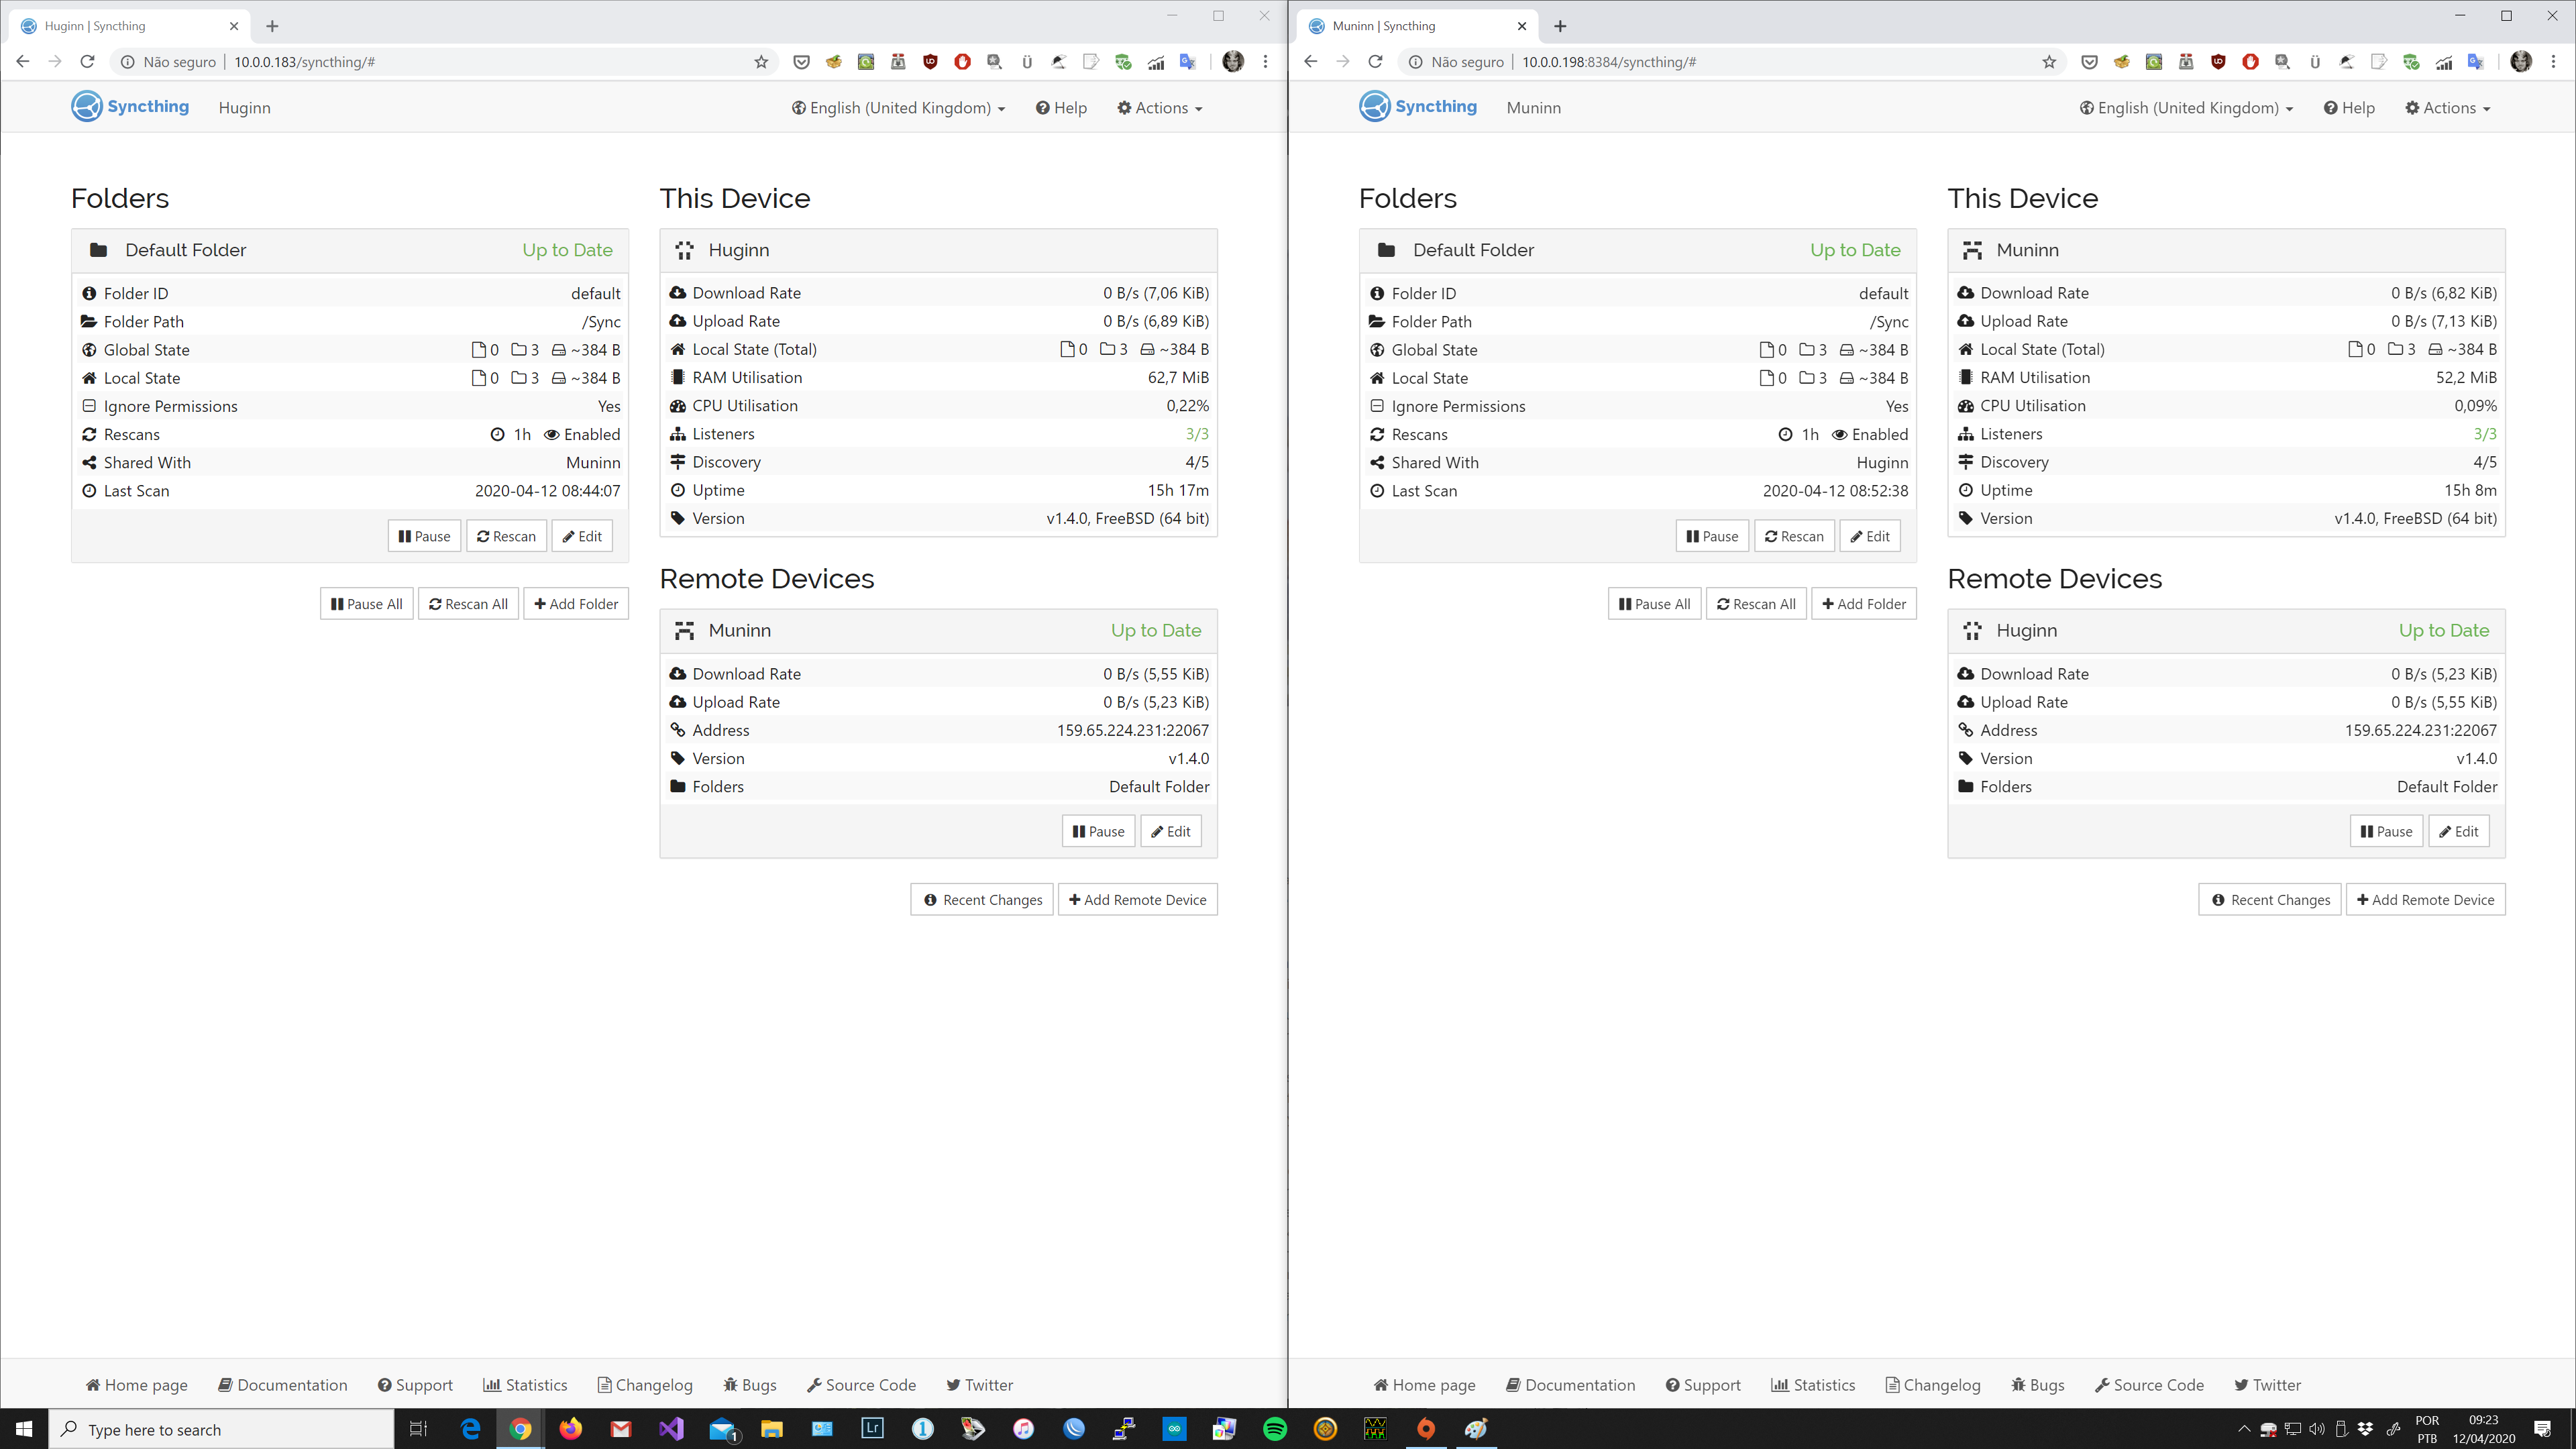Pause Muninn remote device in Huginn window
This screenshot has width=2576, height=1449.
coord(1098,831)
